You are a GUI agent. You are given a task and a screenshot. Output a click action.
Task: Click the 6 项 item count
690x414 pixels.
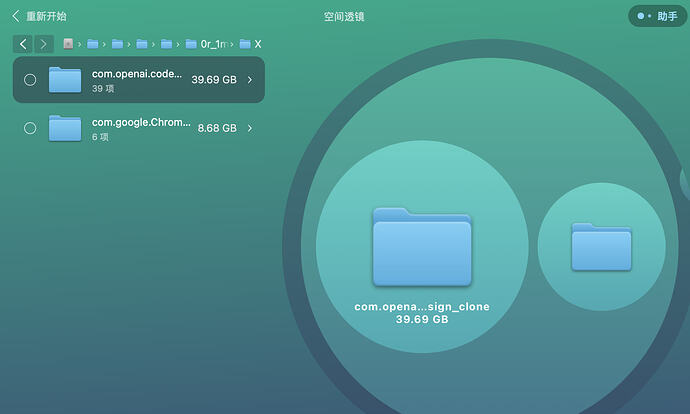100,137
